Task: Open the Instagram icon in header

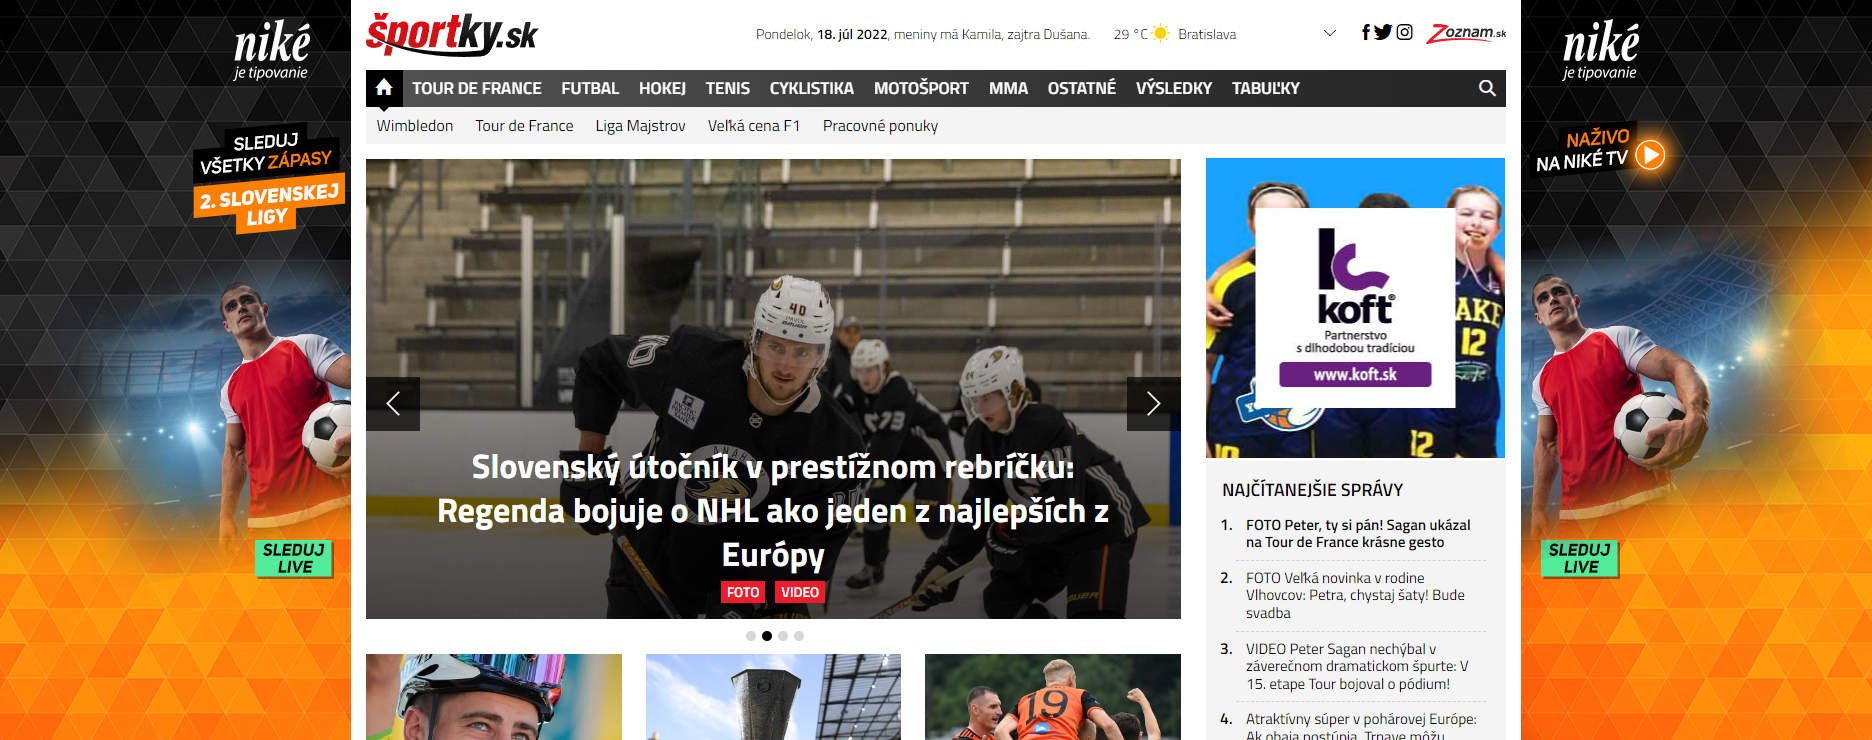Action: 1404,33
